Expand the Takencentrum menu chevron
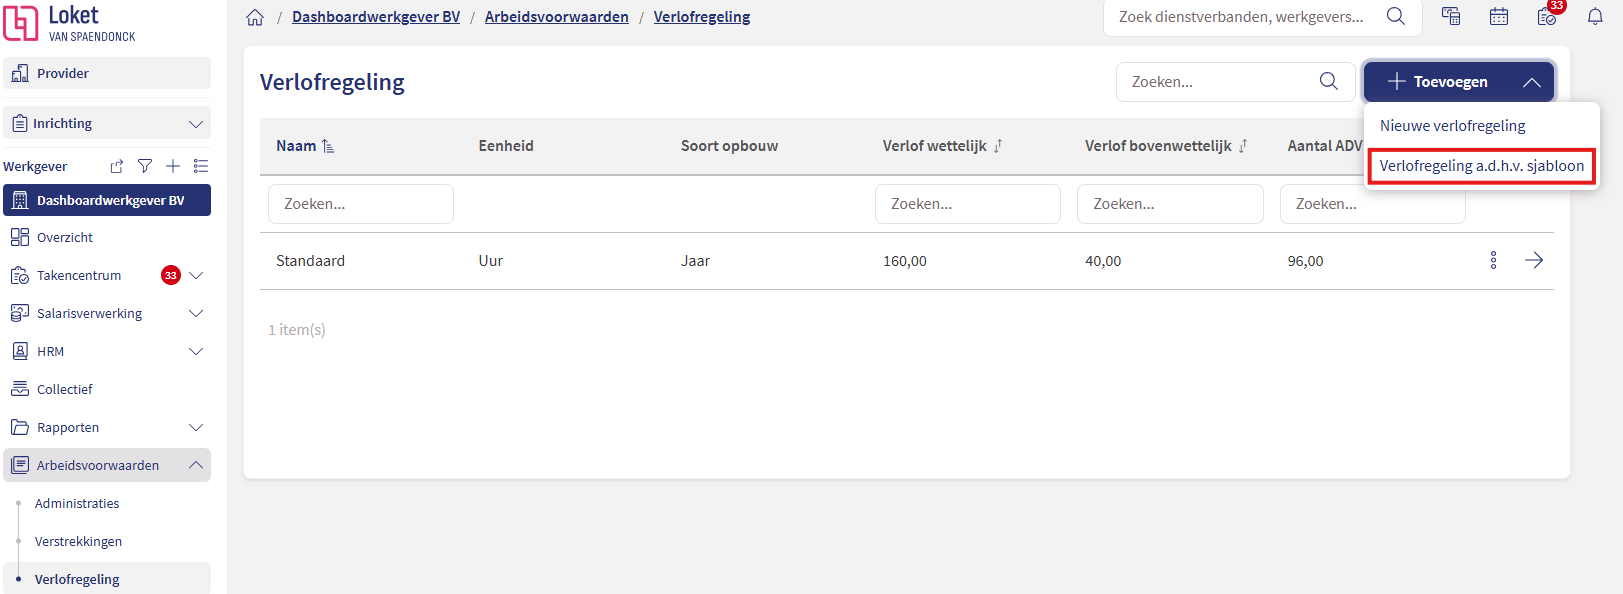The height and width of the screenshot is (594, 1623). coord(196,275)
